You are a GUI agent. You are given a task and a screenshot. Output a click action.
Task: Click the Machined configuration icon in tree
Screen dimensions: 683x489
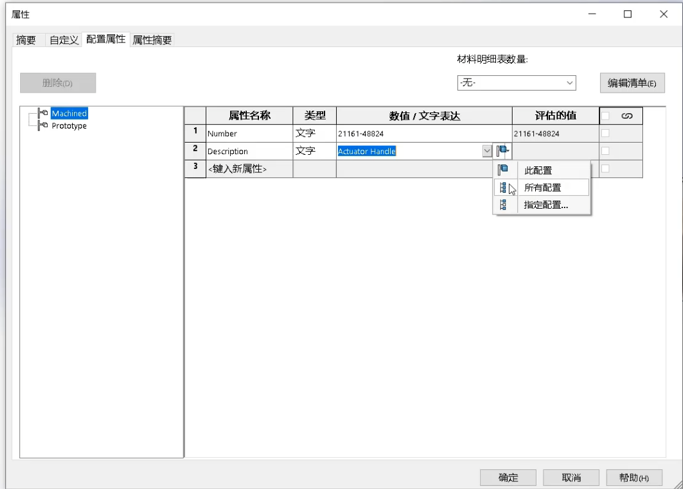click(43, 113)
